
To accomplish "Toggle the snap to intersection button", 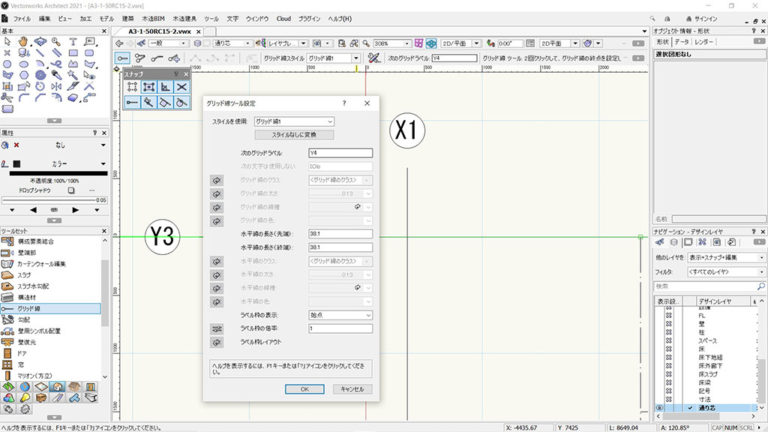I will pyautogui.click(x=180, y=87).
